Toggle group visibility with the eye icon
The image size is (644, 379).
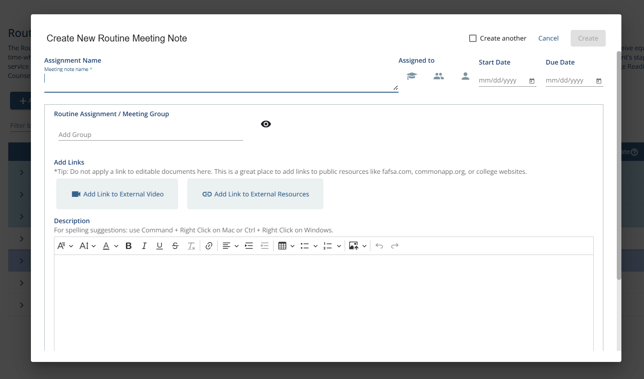point(266,124)
